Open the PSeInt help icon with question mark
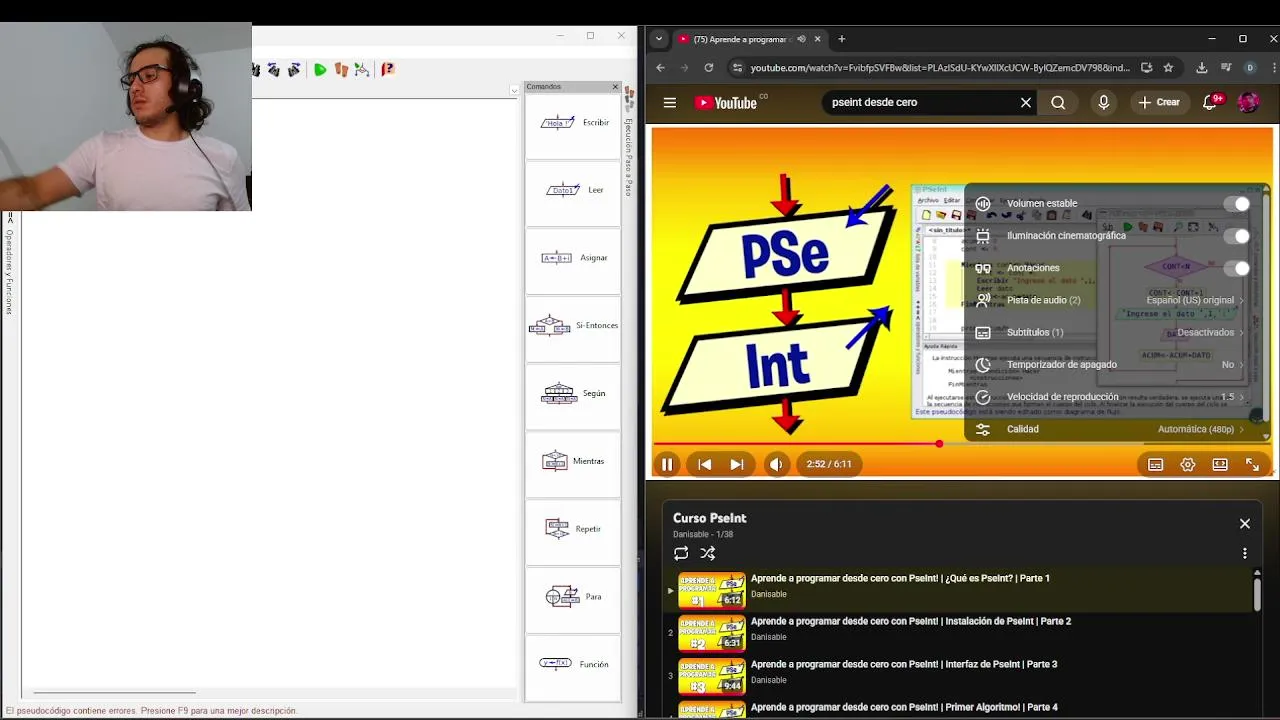The width and height of the screenshot is (1280, 720). click(x=388, y=69)
